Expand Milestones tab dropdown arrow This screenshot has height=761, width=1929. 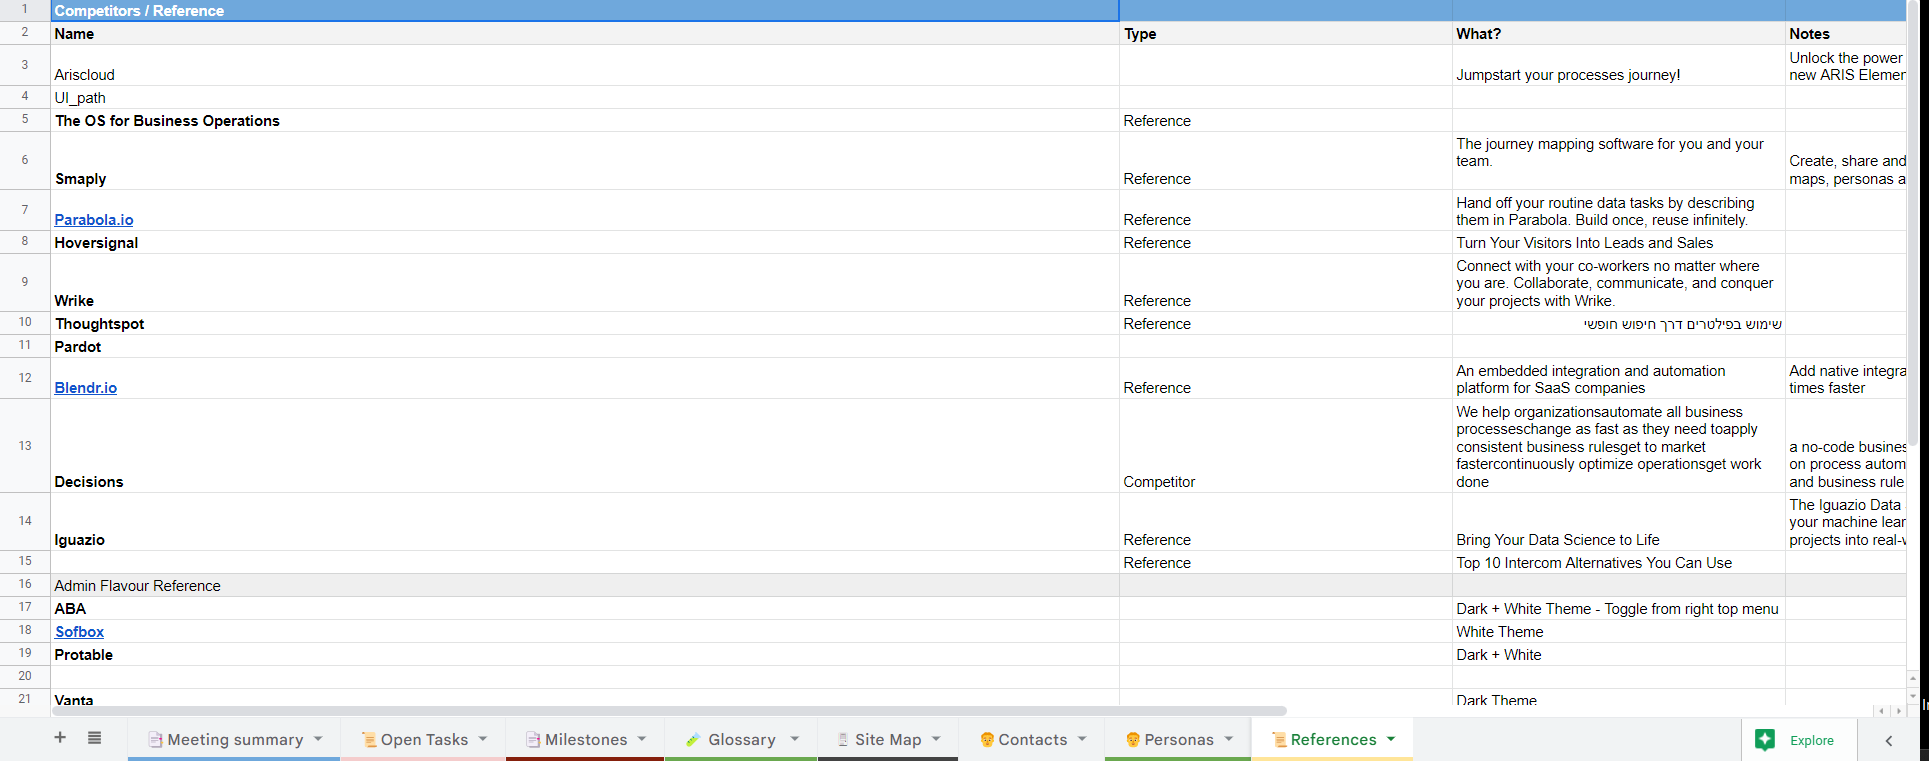(642, 739)
